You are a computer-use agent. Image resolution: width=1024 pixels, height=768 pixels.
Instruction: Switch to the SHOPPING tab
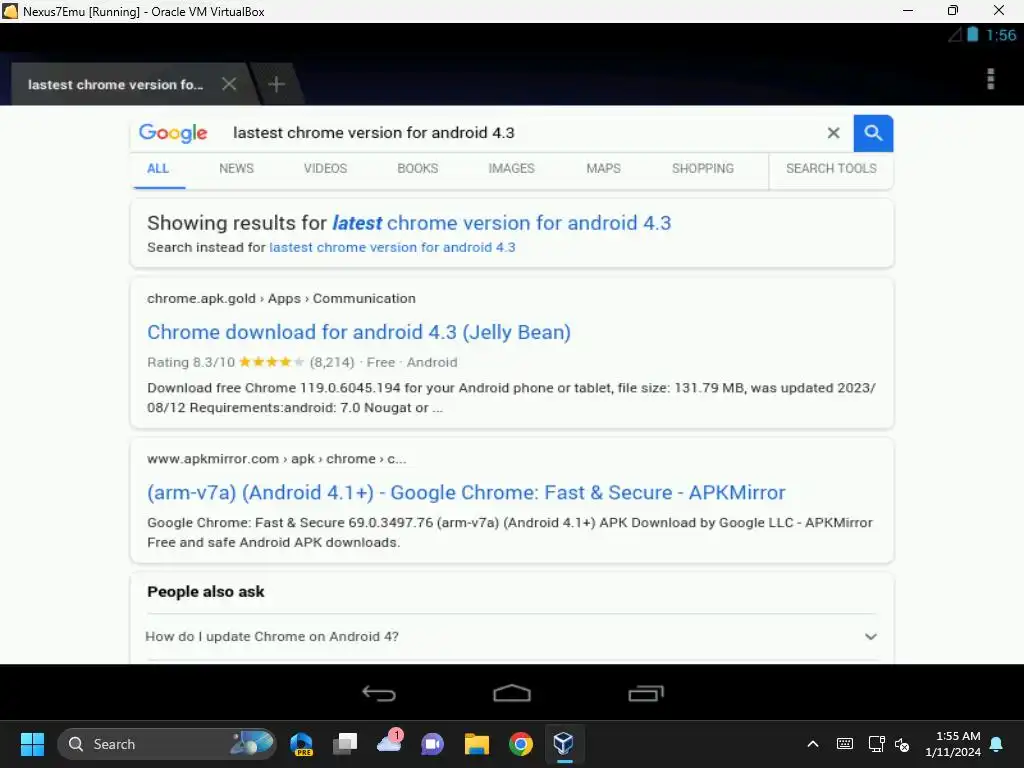pyautogui.click(x=703, y=168)
